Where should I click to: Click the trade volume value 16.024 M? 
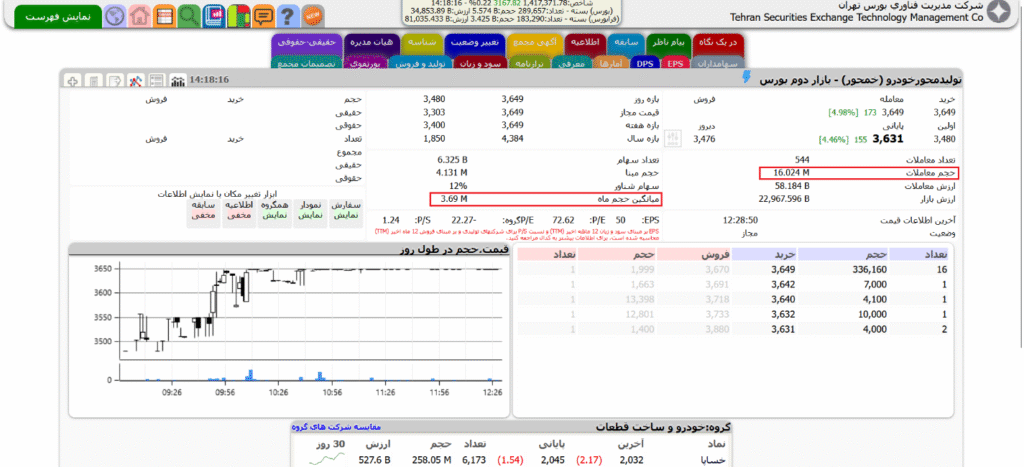coord(792,172)
